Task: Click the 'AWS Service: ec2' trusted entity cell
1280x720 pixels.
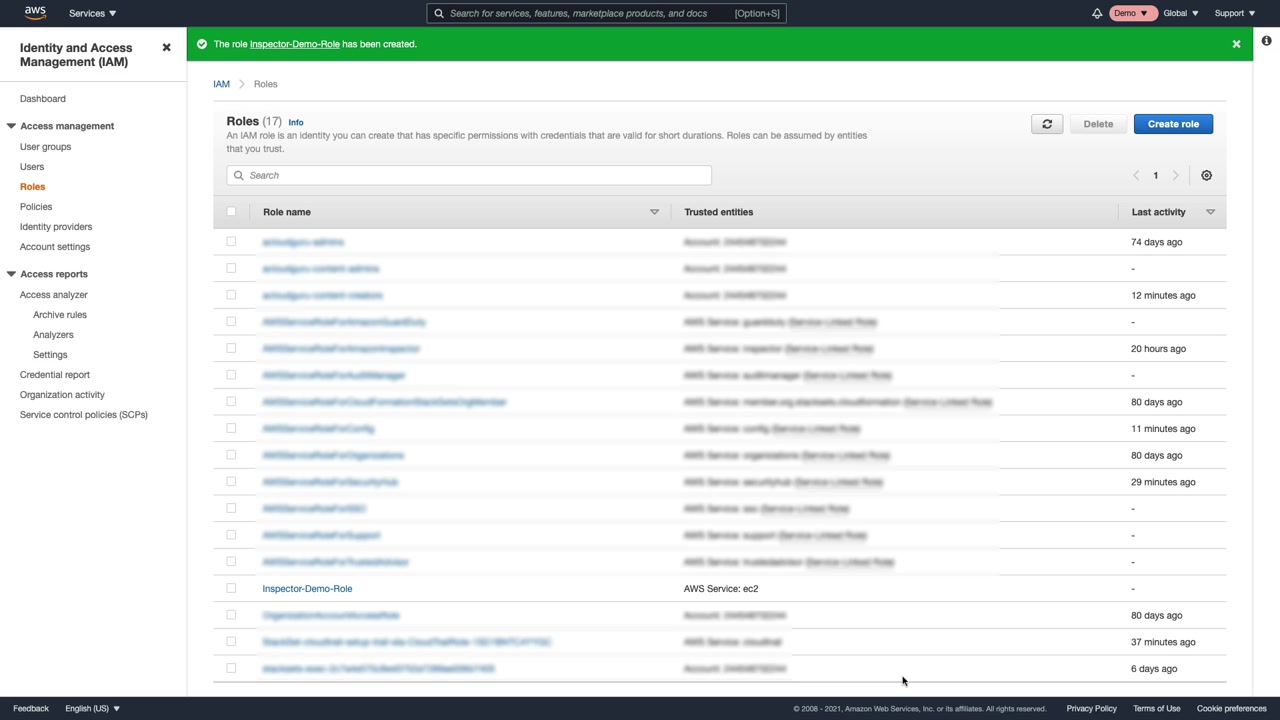Action: 721,589
